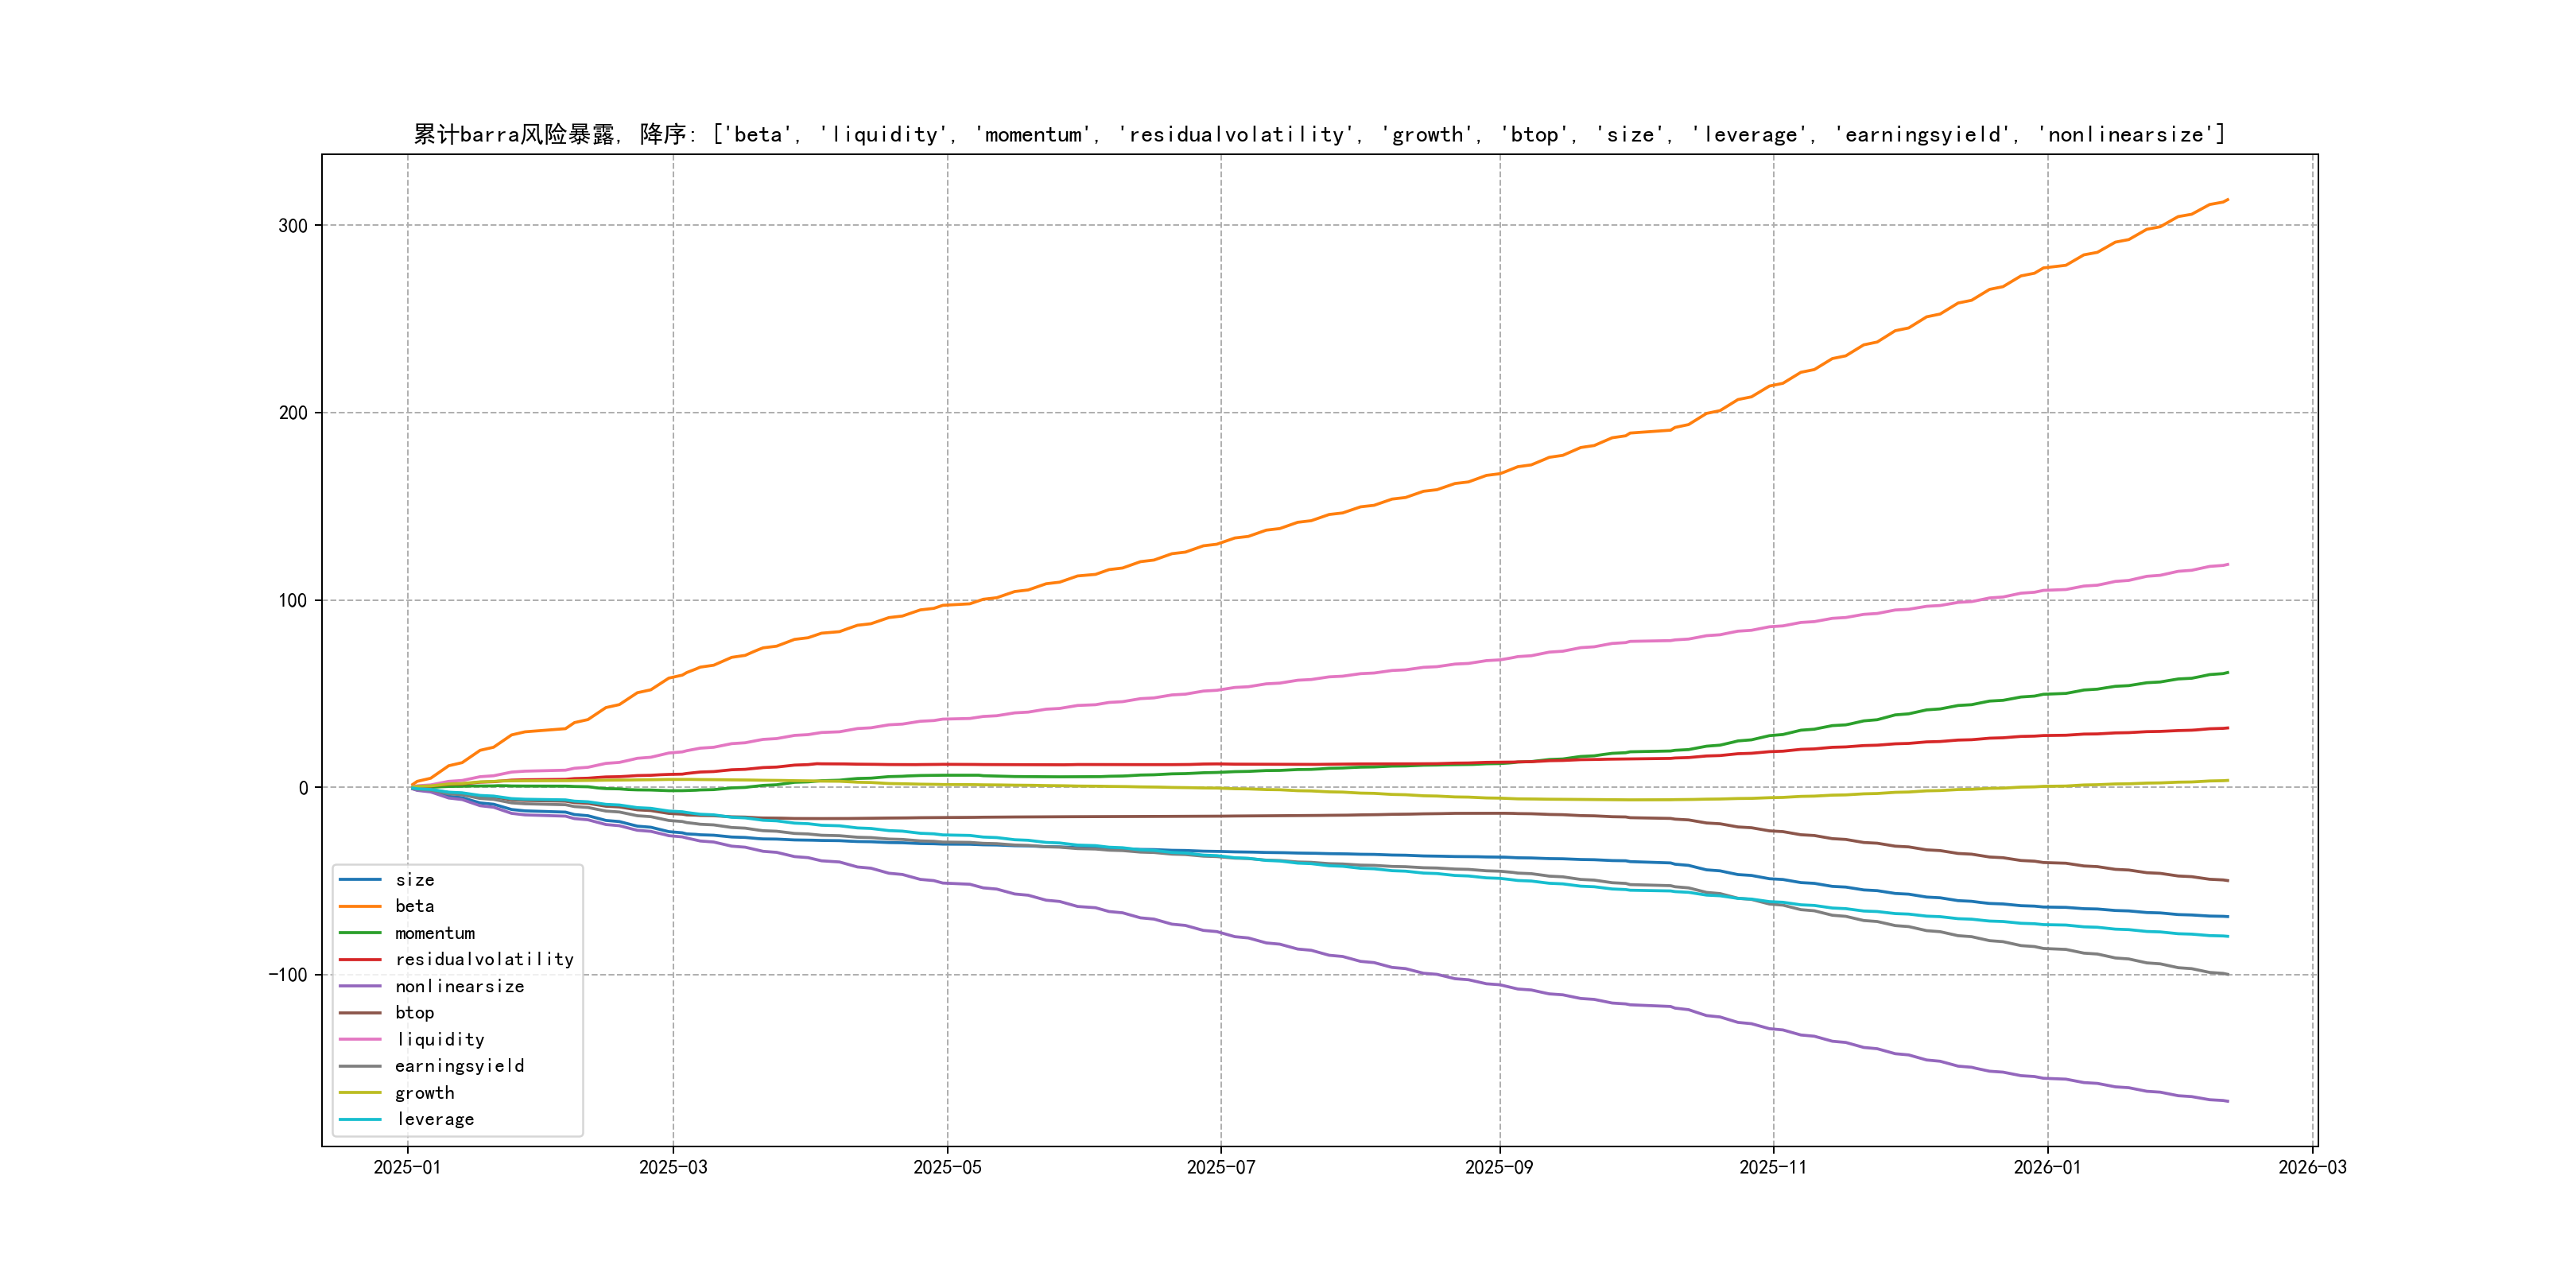
Task: Click the 2025-11 x-axis tick label
Action: pos(1773,1167)
